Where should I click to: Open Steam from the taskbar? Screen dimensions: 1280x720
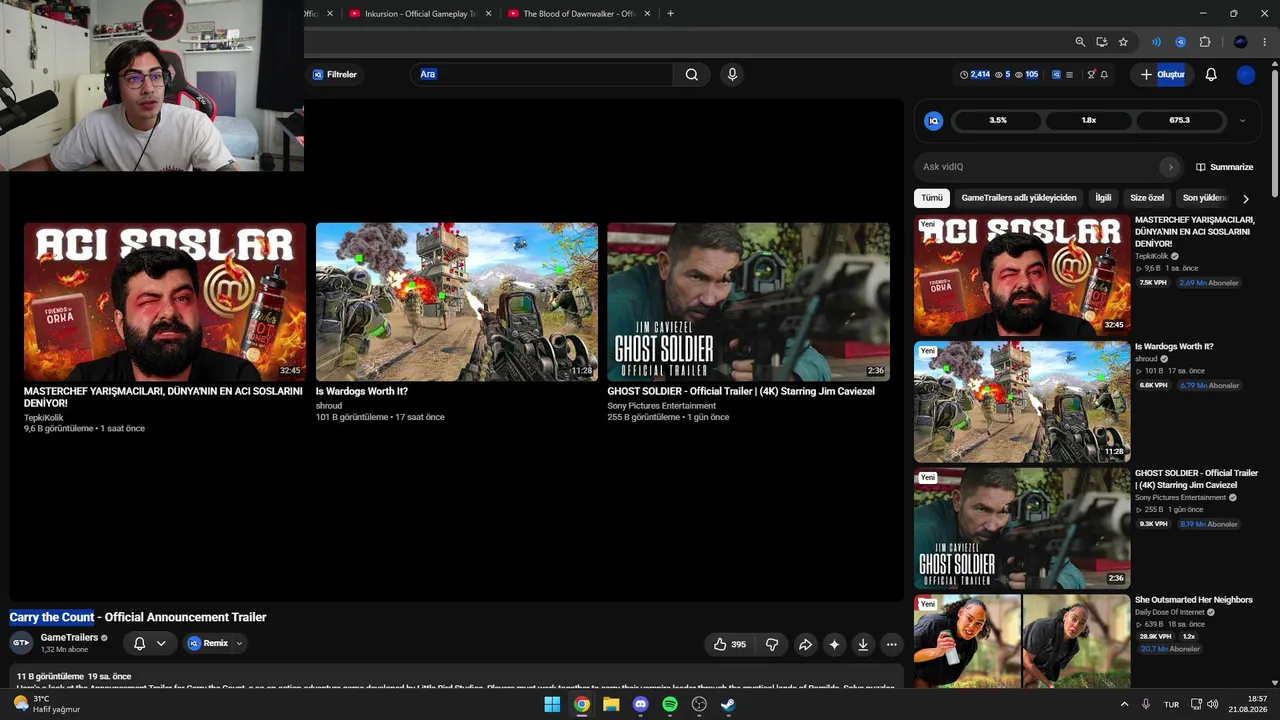pos(728,704)
